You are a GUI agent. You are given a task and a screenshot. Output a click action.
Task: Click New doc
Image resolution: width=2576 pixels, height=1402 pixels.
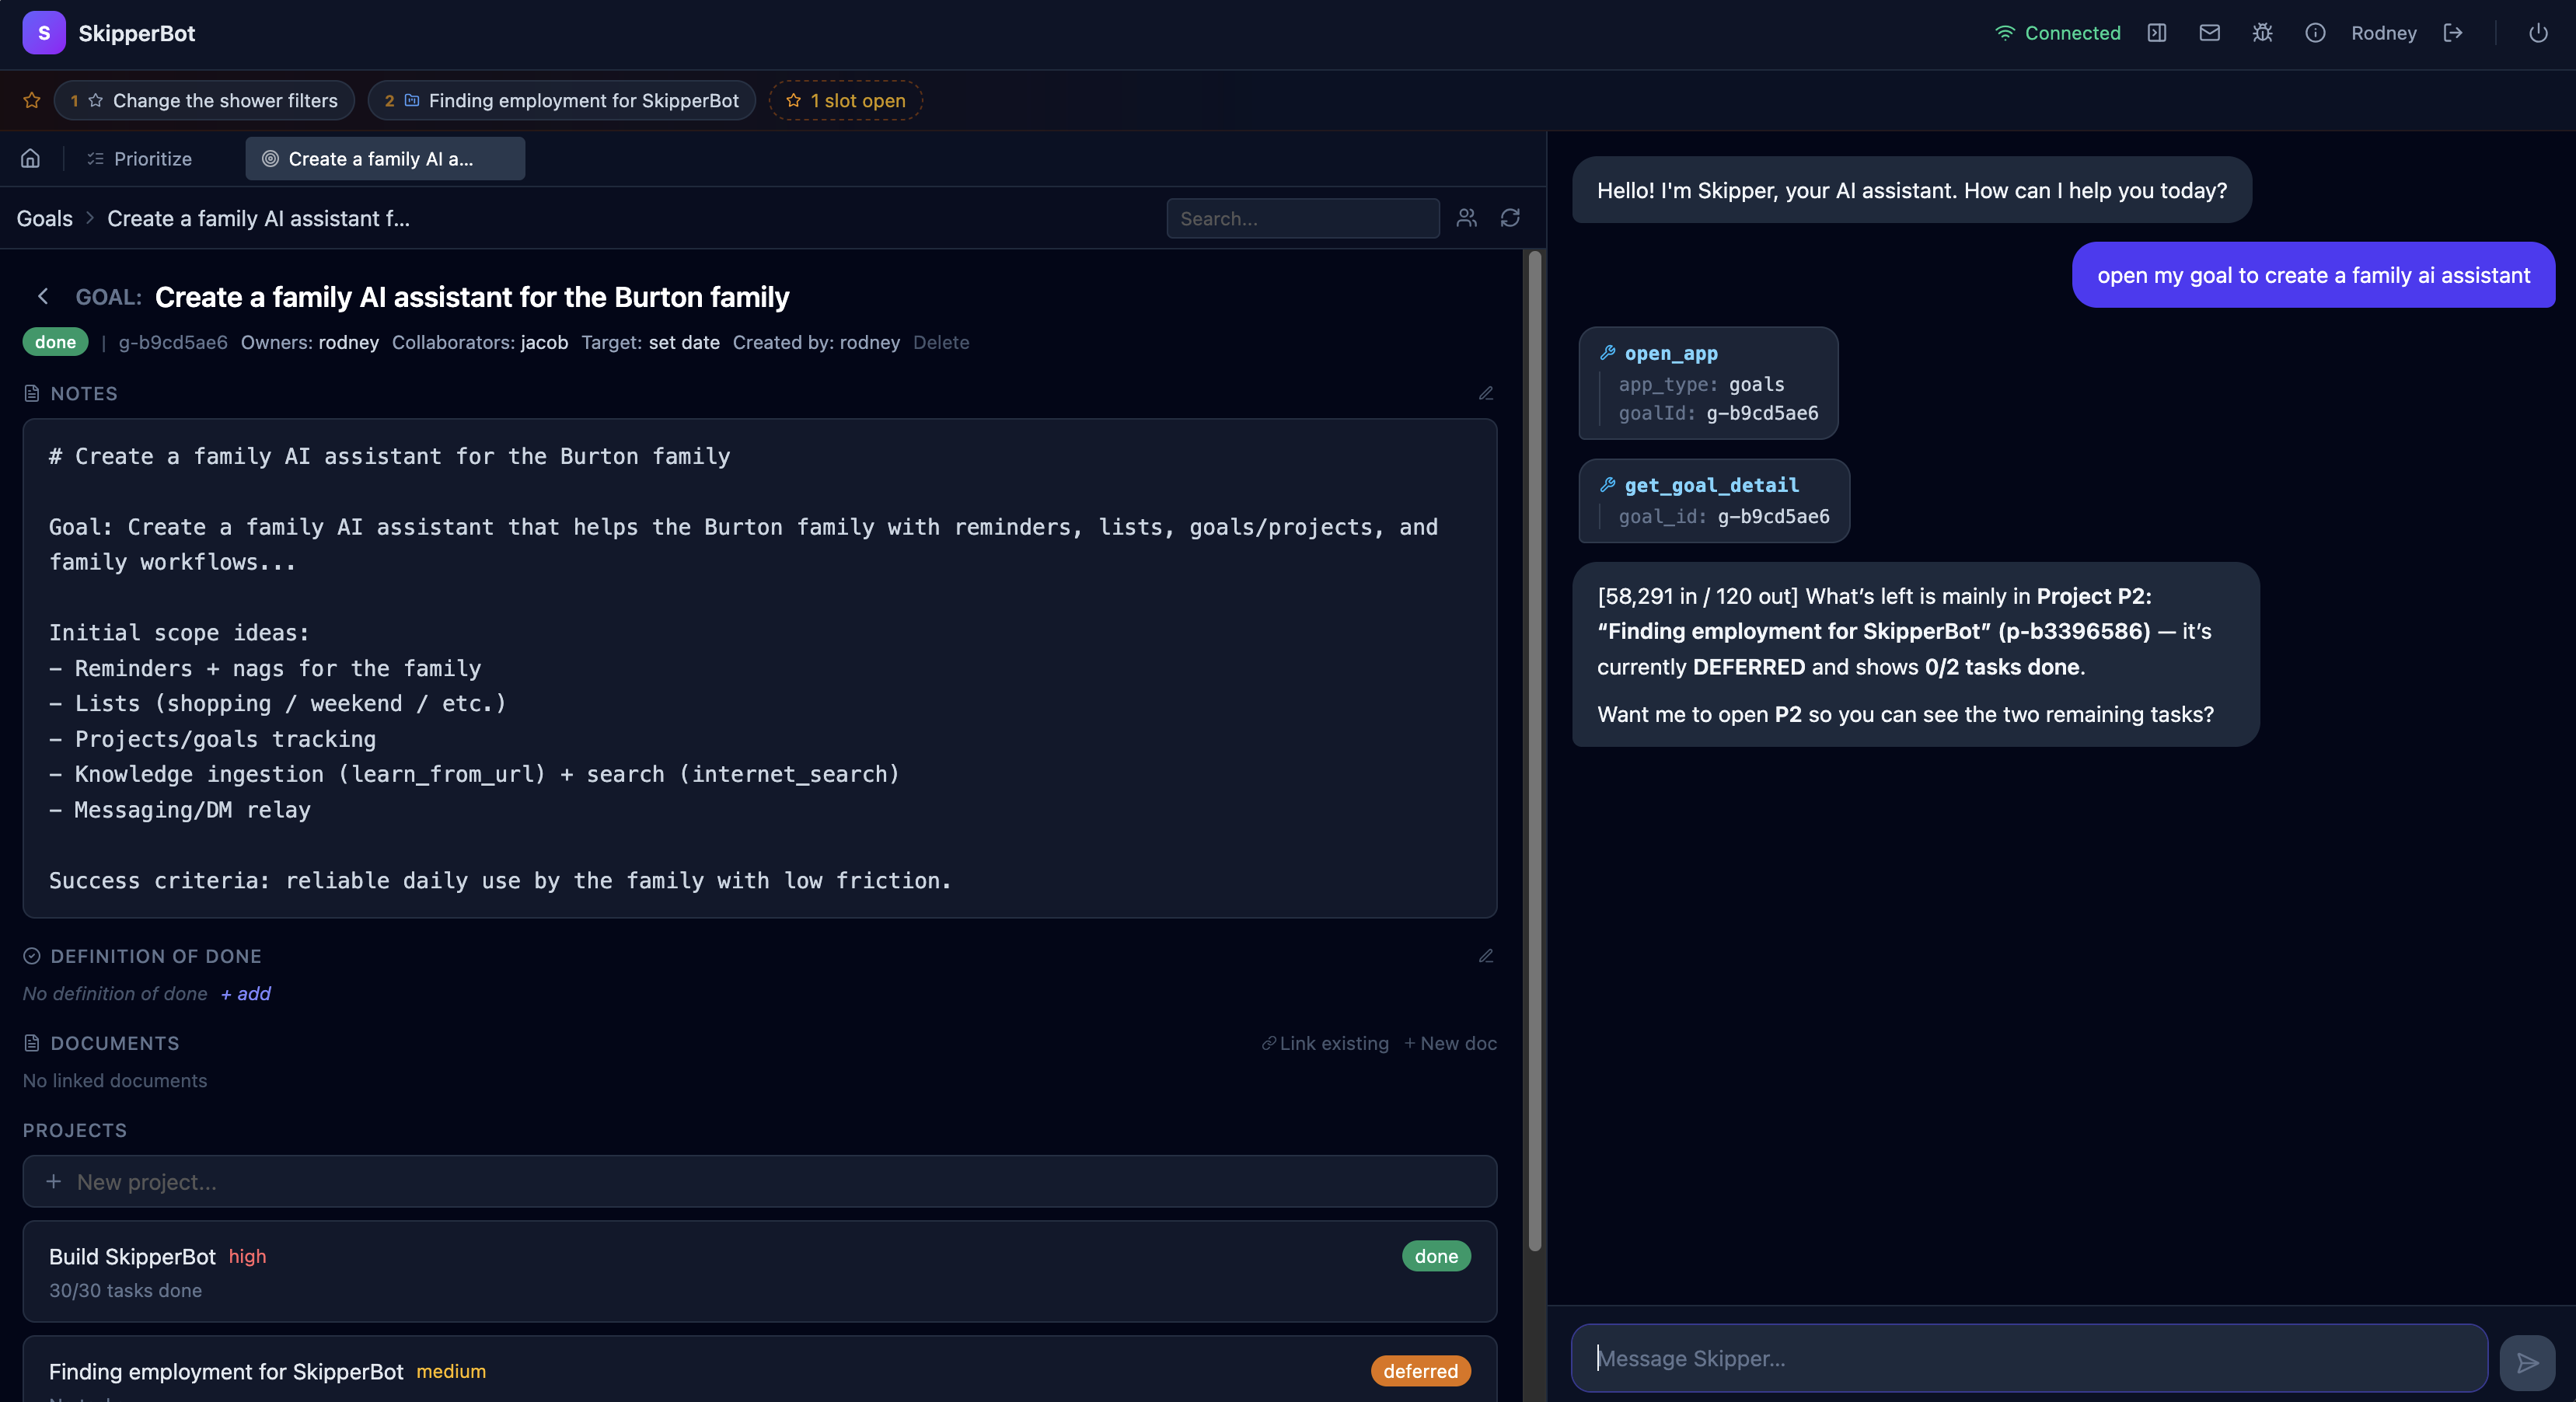(x=1450, y=1043)
